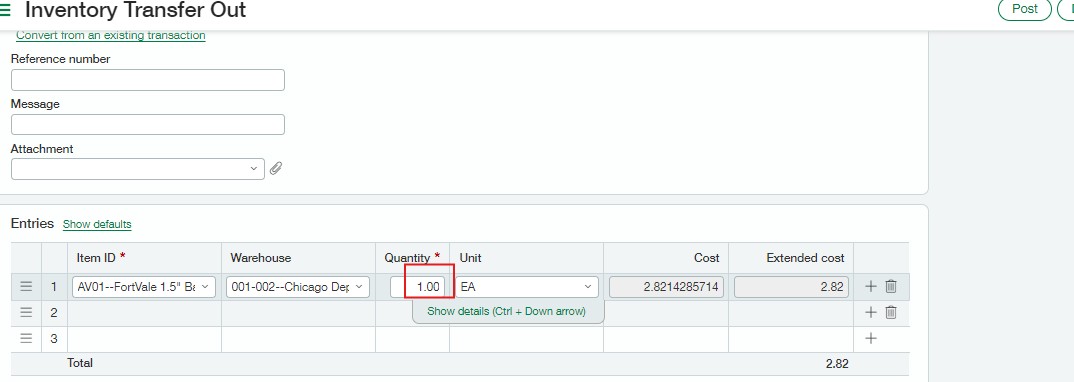Add a line after row 2
Screen dimensions: 1074x382
pyautogui.click(x=871, y=313)
